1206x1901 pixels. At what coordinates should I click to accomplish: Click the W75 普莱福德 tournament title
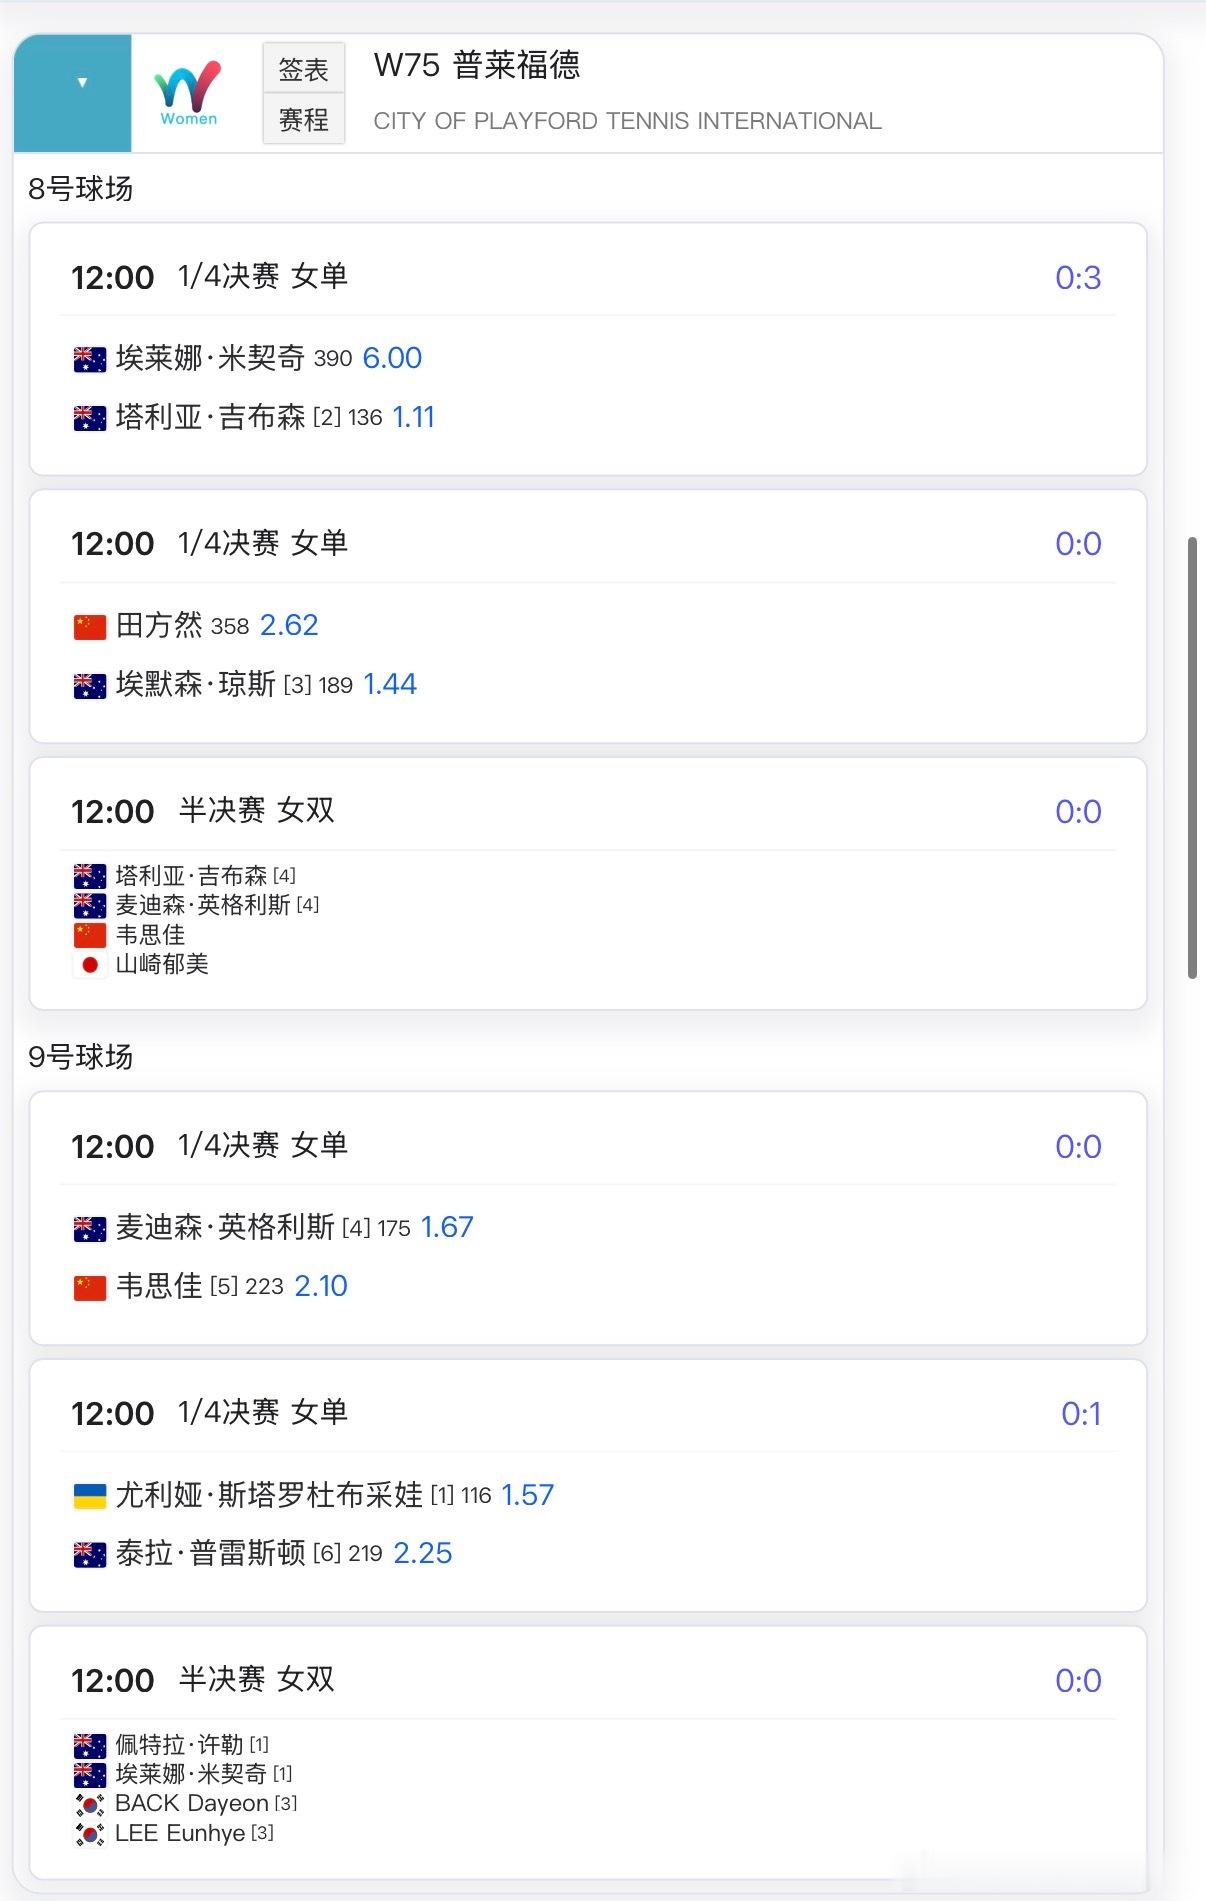point(476,66)
